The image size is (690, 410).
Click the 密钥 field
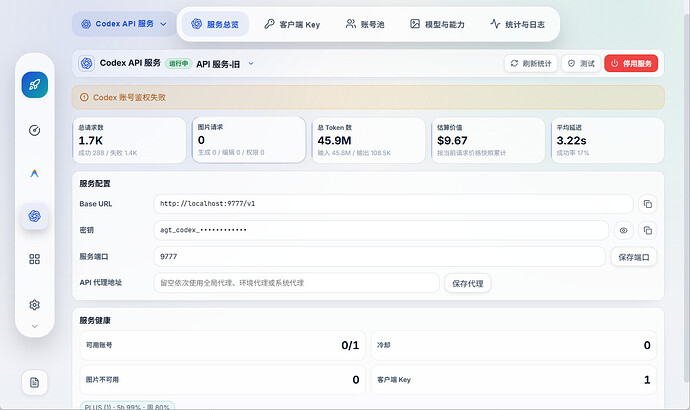381,230
